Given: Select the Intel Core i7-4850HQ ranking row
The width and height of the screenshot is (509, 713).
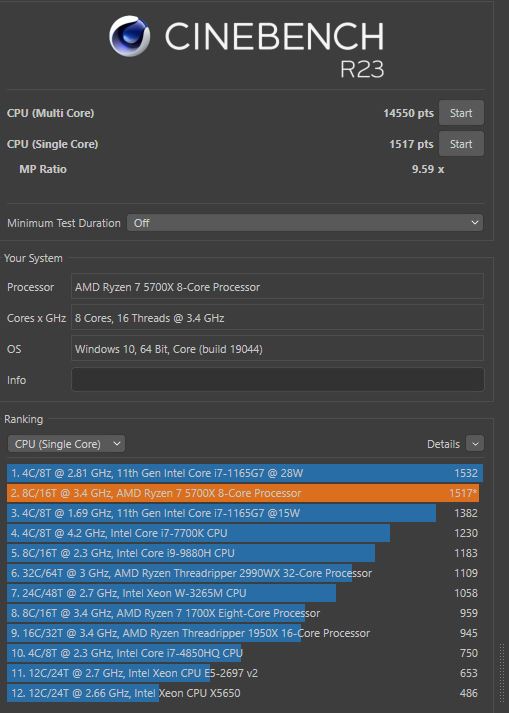Looking at the screenshot, I should point(245,653).
